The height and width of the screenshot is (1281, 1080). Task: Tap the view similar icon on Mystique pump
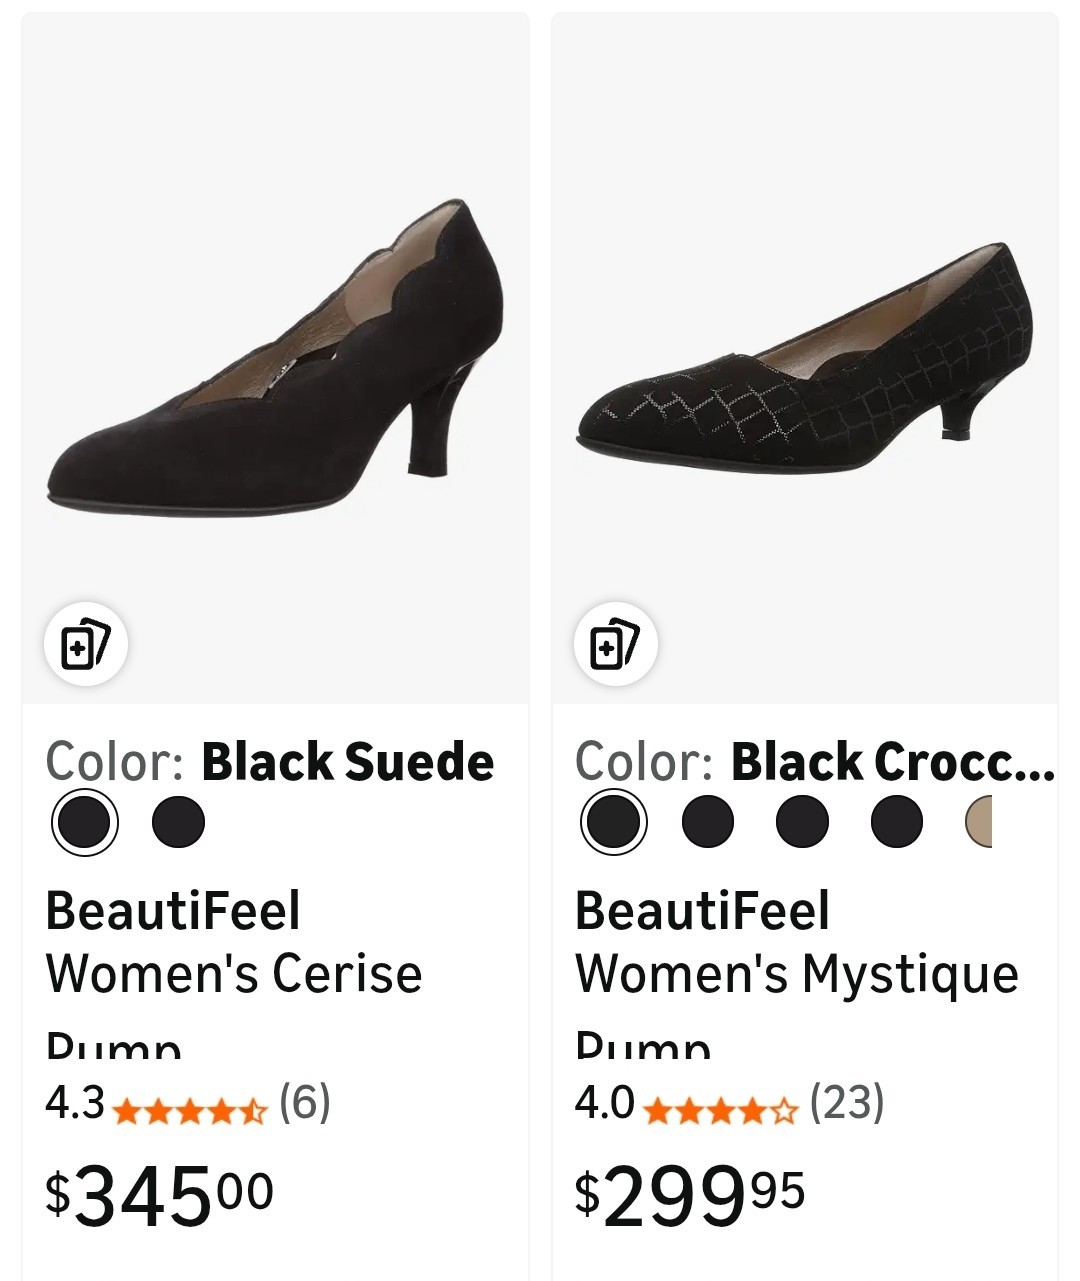coord(615,645)
